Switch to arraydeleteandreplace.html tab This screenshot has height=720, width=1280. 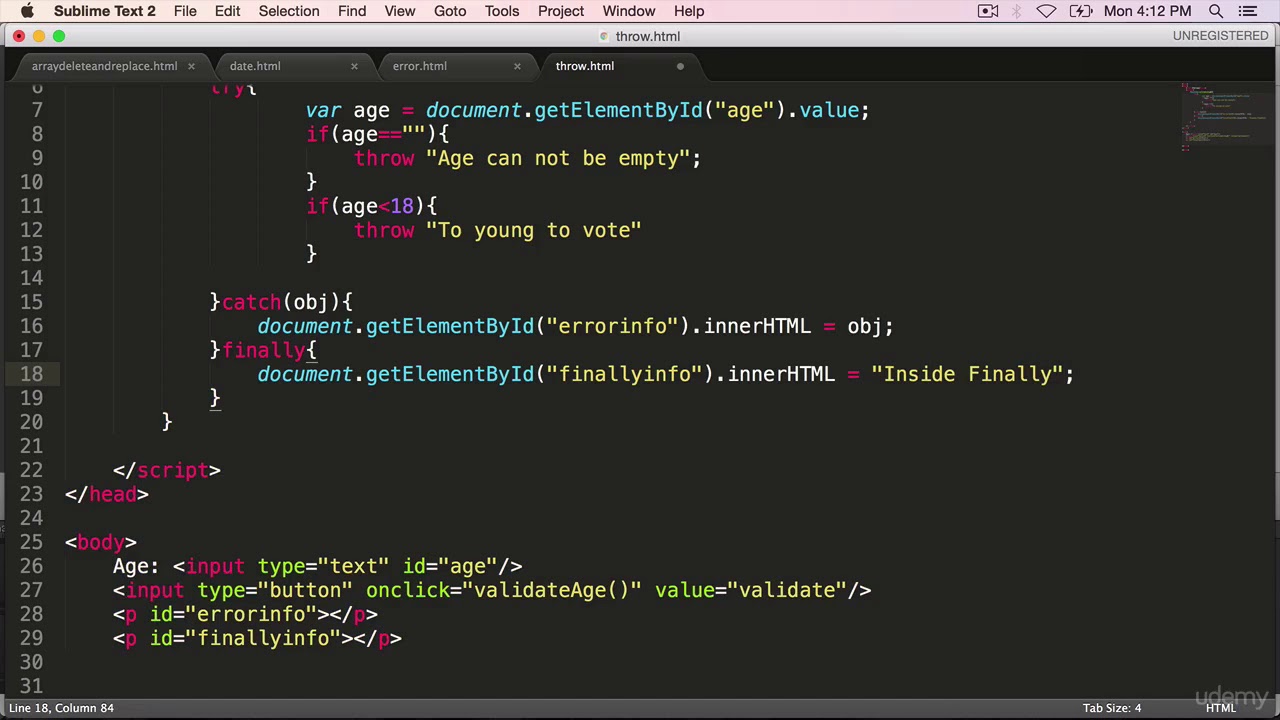[104, 66]
